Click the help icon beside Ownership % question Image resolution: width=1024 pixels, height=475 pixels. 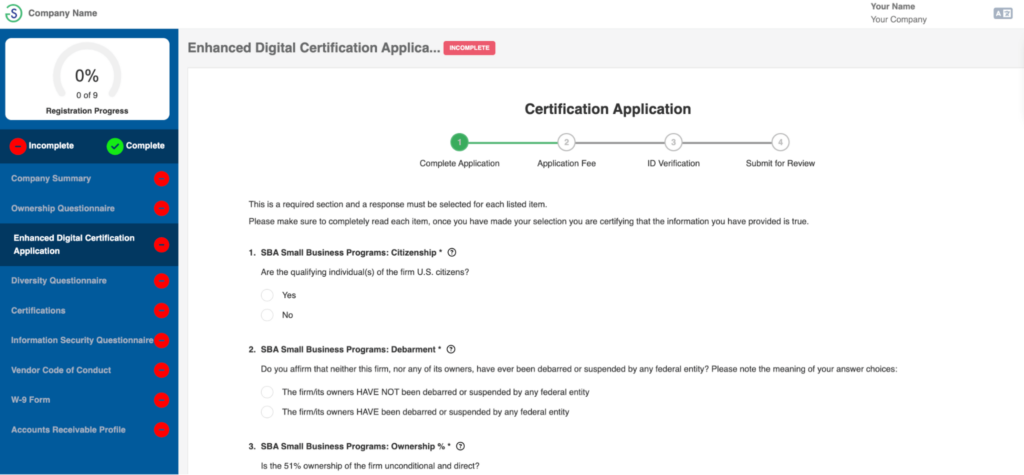[x=460, y=446]
